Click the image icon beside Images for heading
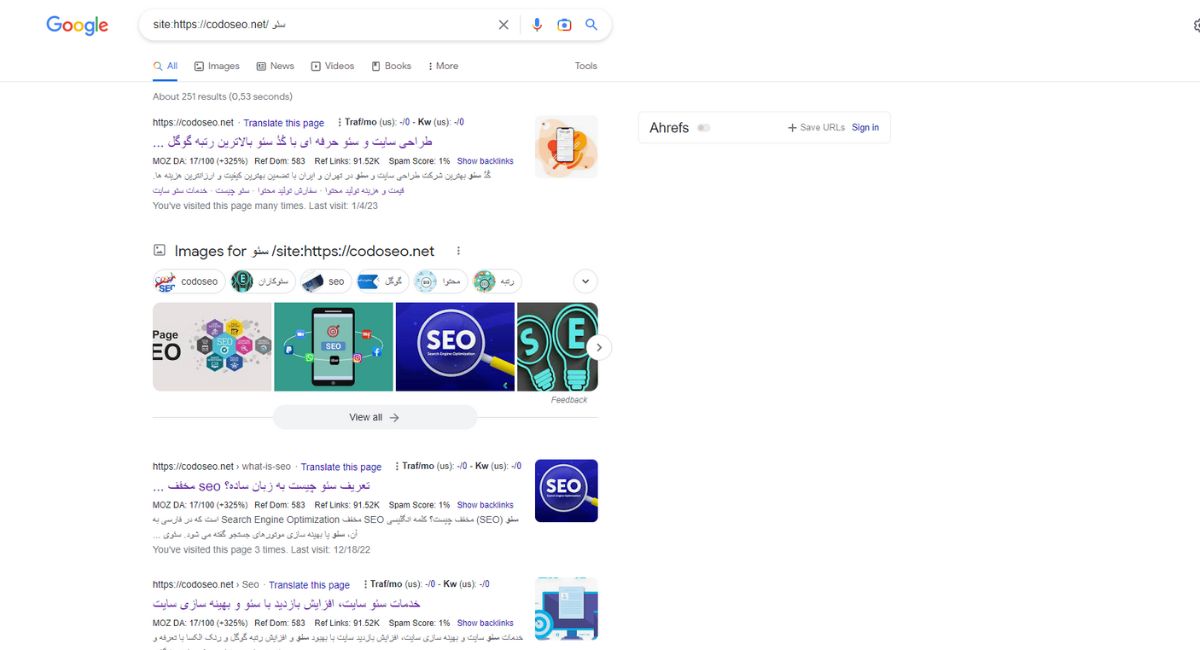Image resolution: width=1200 pixels, height=650 pixels. point(159,251)
